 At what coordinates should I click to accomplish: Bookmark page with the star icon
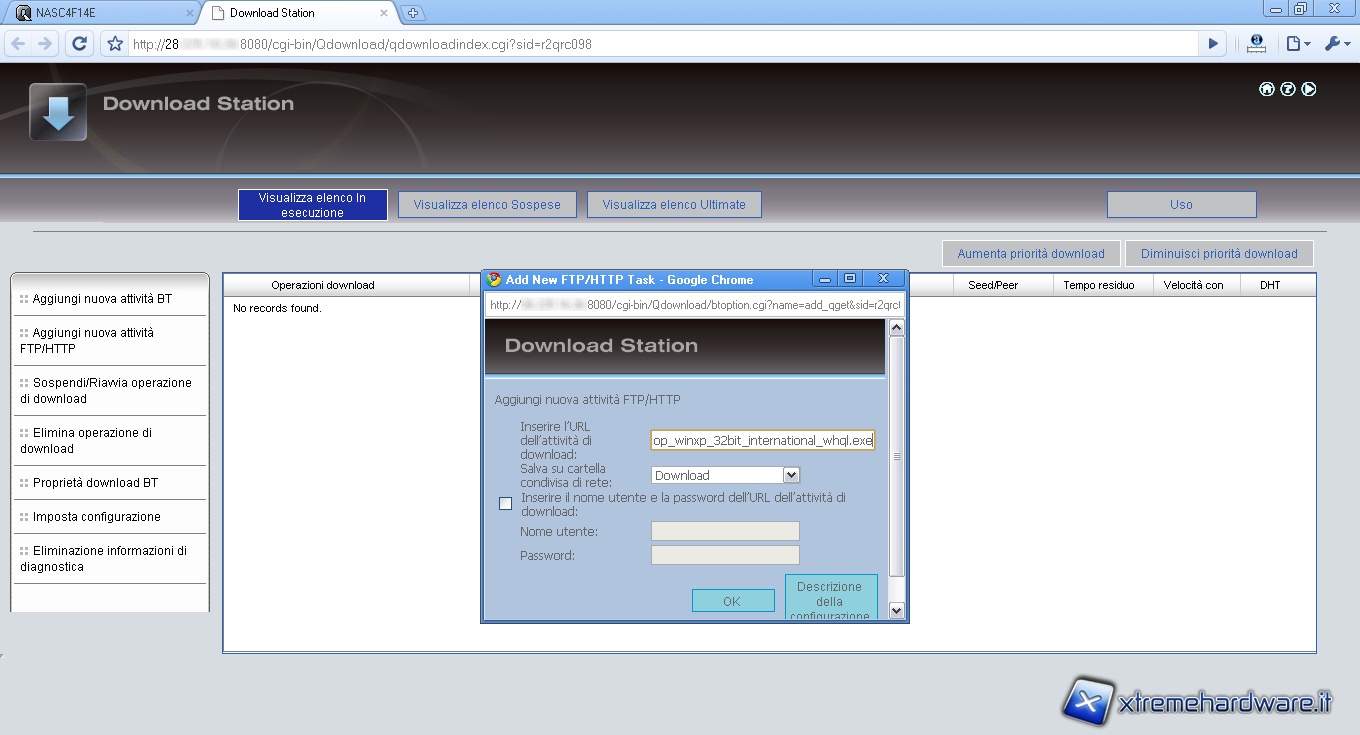115,44
